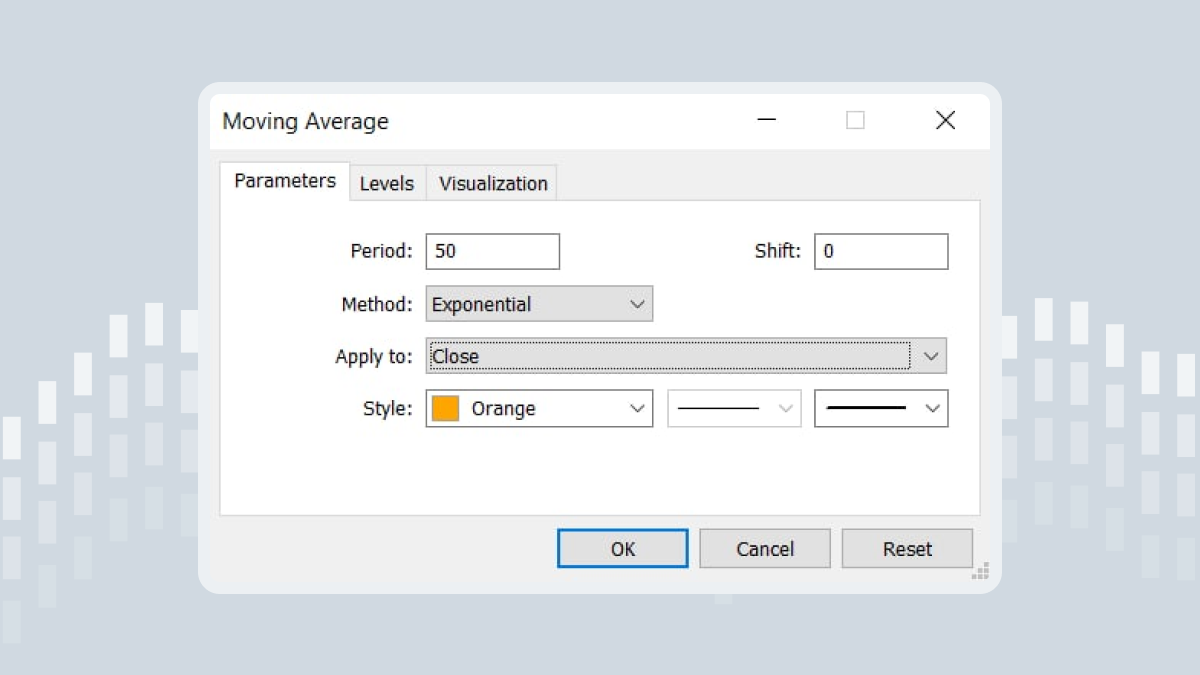Click the maximize window icon
The width and height of the screenshot is (1200, 675).
[x=855, y=121]
